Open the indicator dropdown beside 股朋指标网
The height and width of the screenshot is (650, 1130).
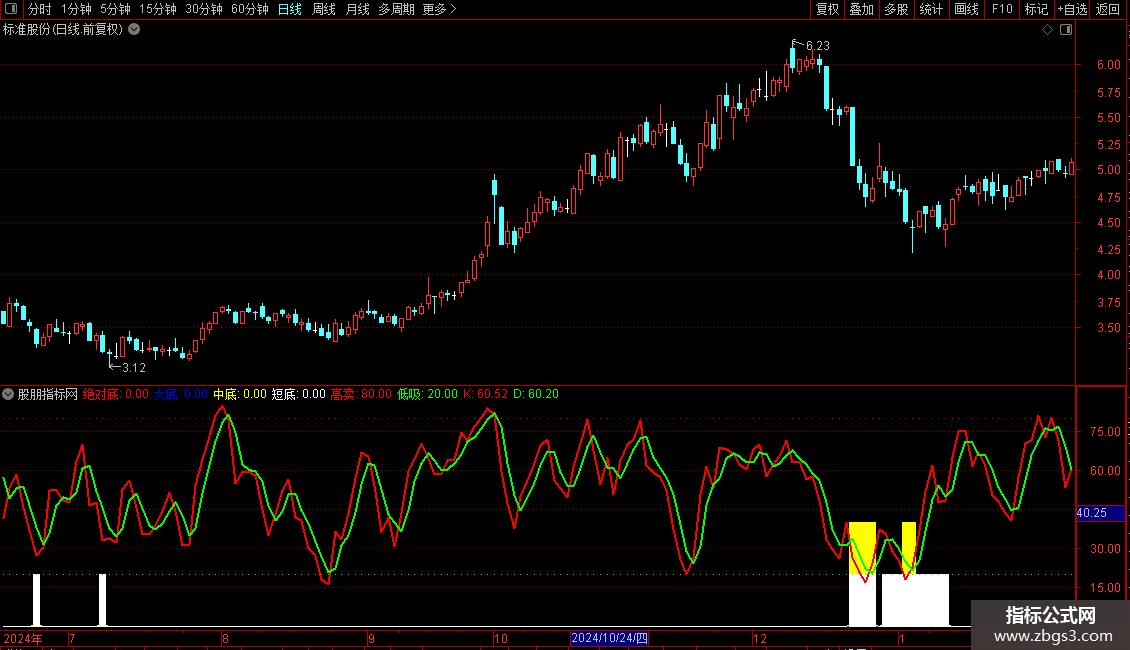pyautogui.click(x=8, y=394)
